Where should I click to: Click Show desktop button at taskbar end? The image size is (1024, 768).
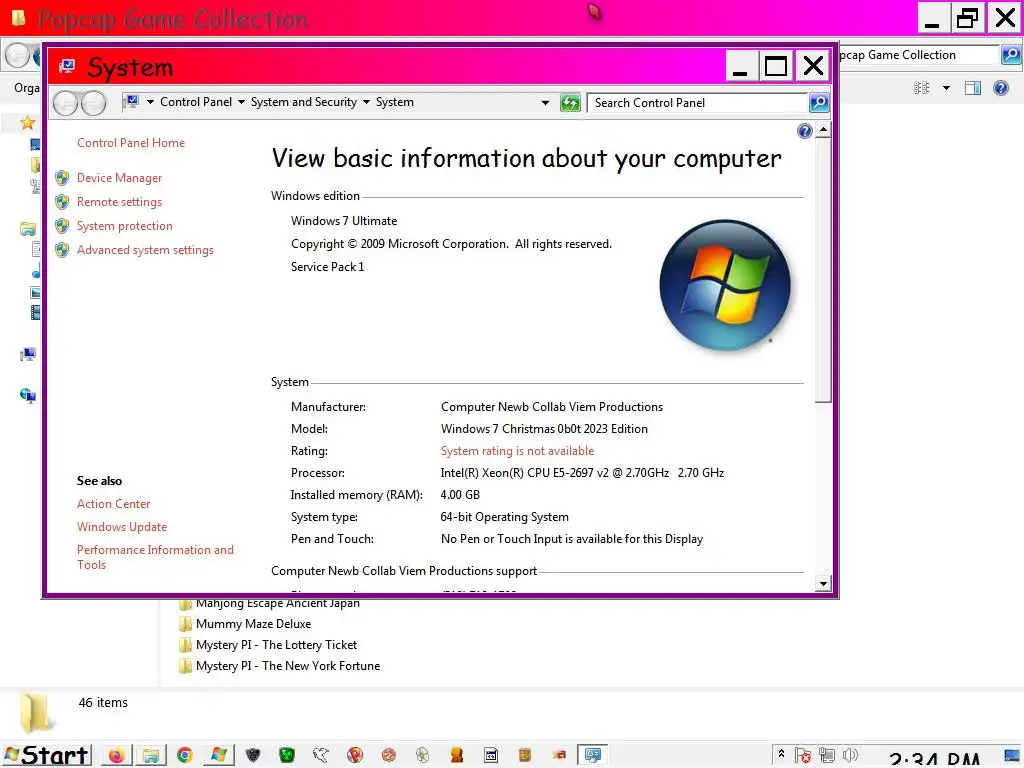(1012, 756)
